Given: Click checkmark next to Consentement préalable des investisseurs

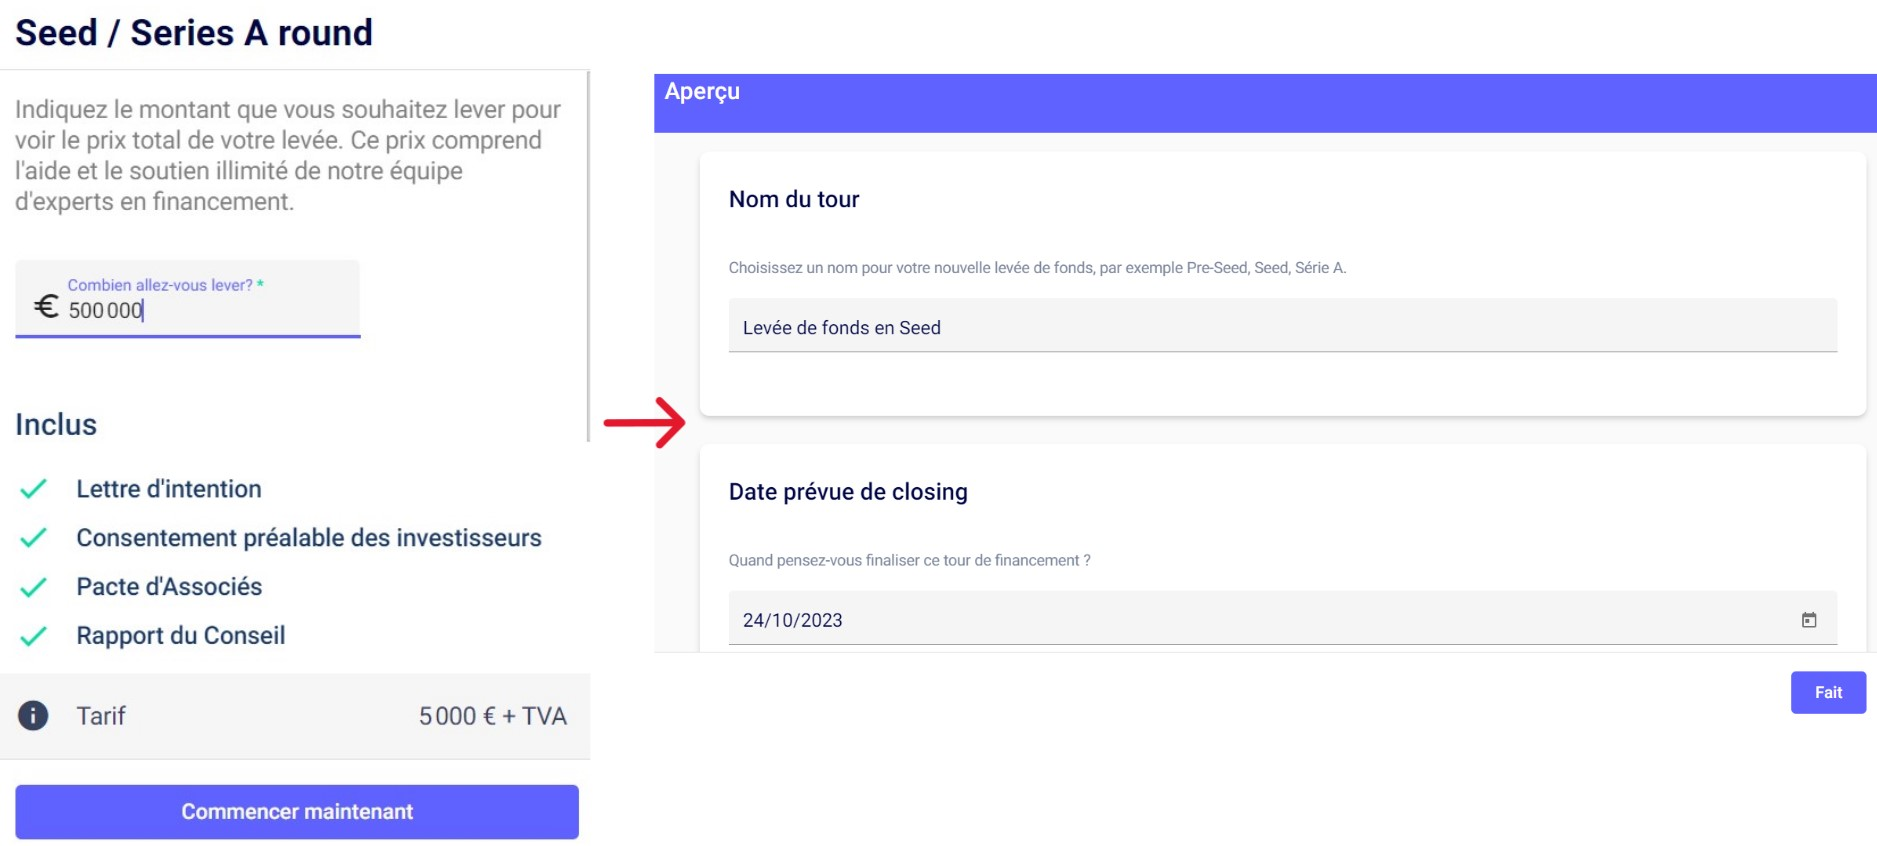Looking at the screenshot, I should coord(34,538).
